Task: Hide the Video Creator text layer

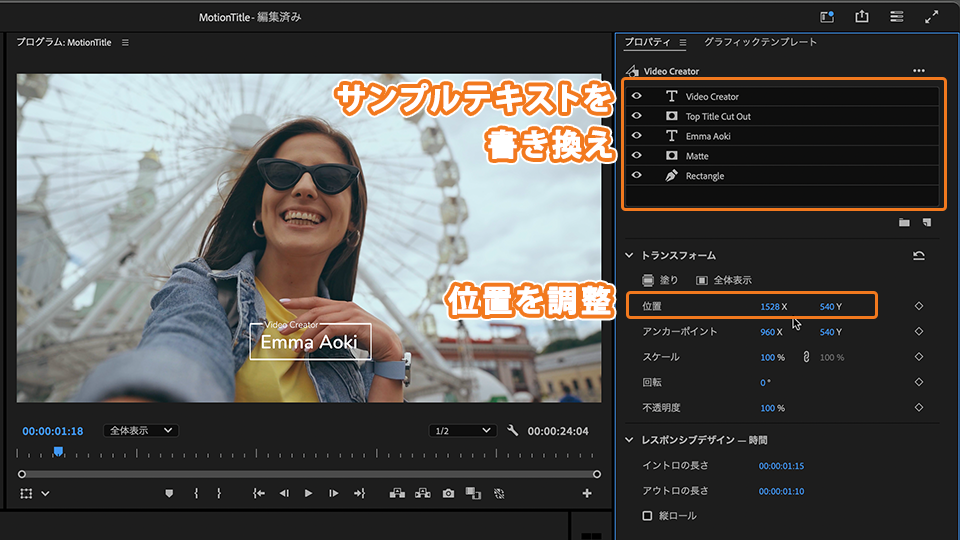Action: click(636, 96)
